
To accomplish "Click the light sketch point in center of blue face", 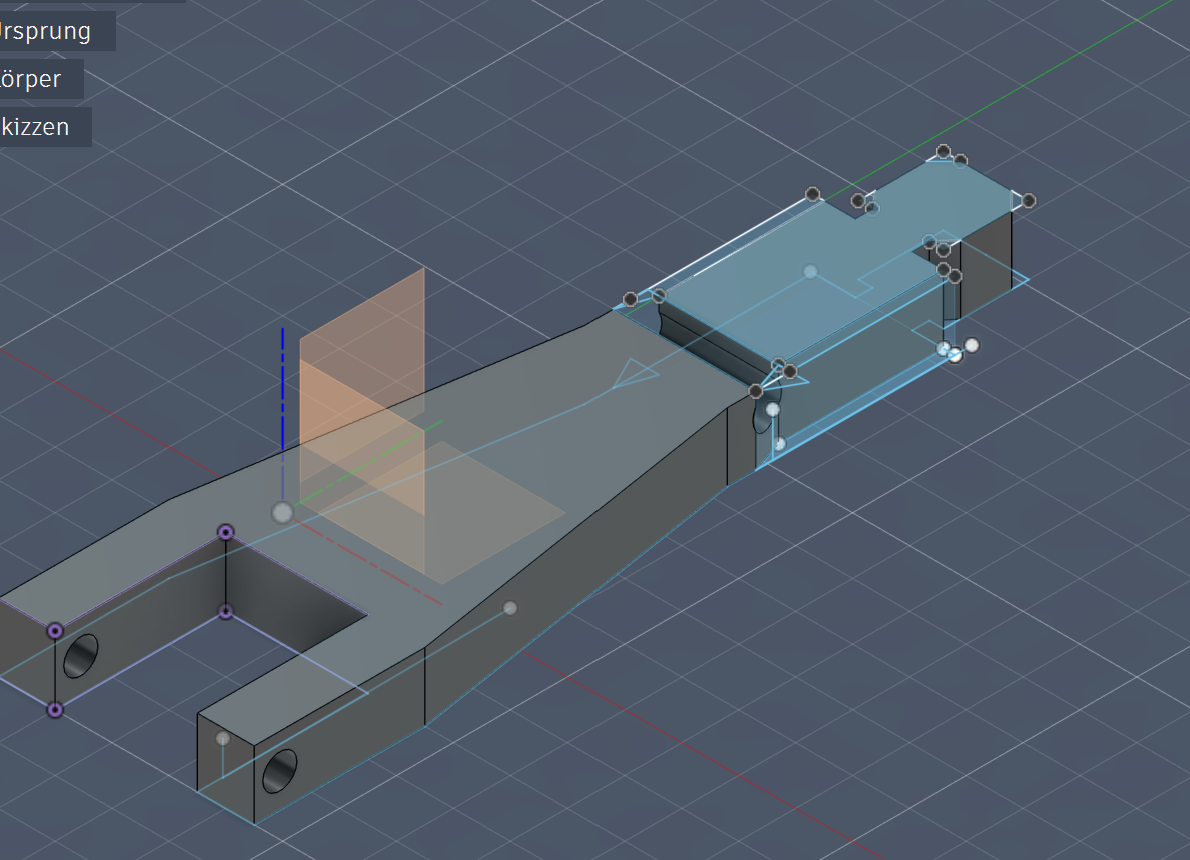I will click(811, 272).
